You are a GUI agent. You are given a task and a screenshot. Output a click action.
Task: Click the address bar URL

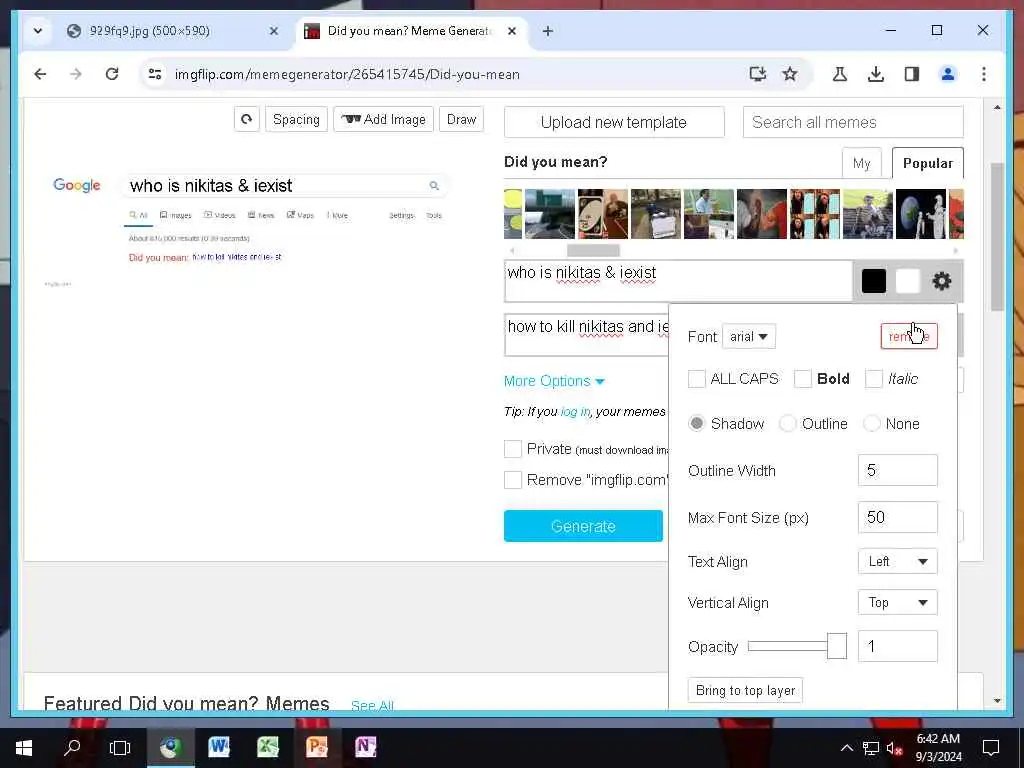click(x=347, y=74)
